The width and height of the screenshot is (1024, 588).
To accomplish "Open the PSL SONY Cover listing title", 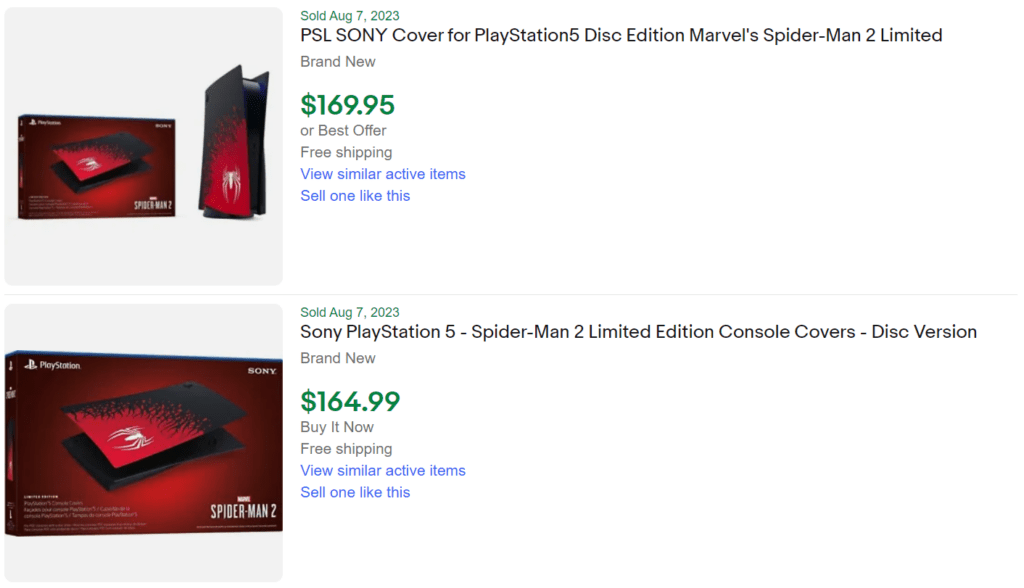I will pos(620,35).
